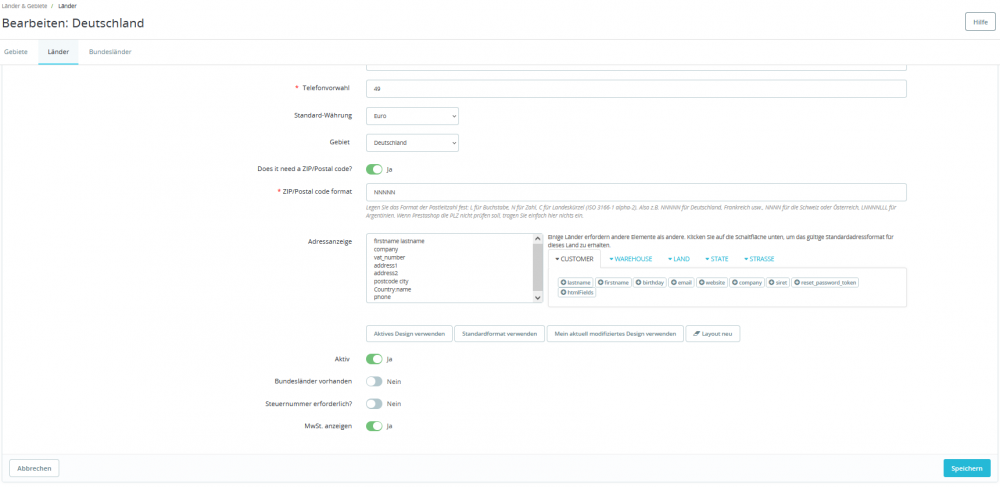Click Aktives Design verwenden button
Viewport: 1000px width, 487px height.
click(409, 333)
